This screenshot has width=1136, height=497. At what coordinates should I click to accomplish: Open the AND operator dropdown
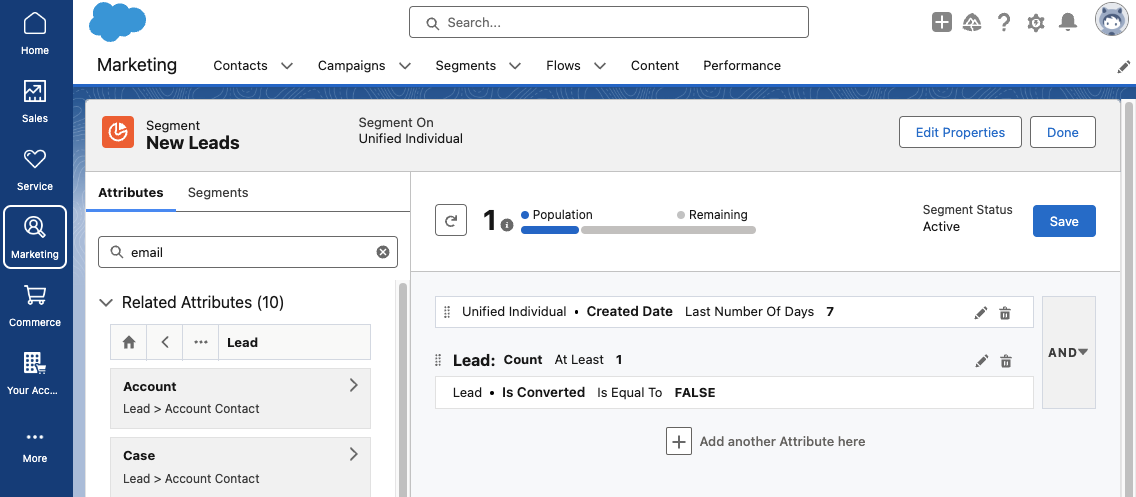coord(1069,352)
